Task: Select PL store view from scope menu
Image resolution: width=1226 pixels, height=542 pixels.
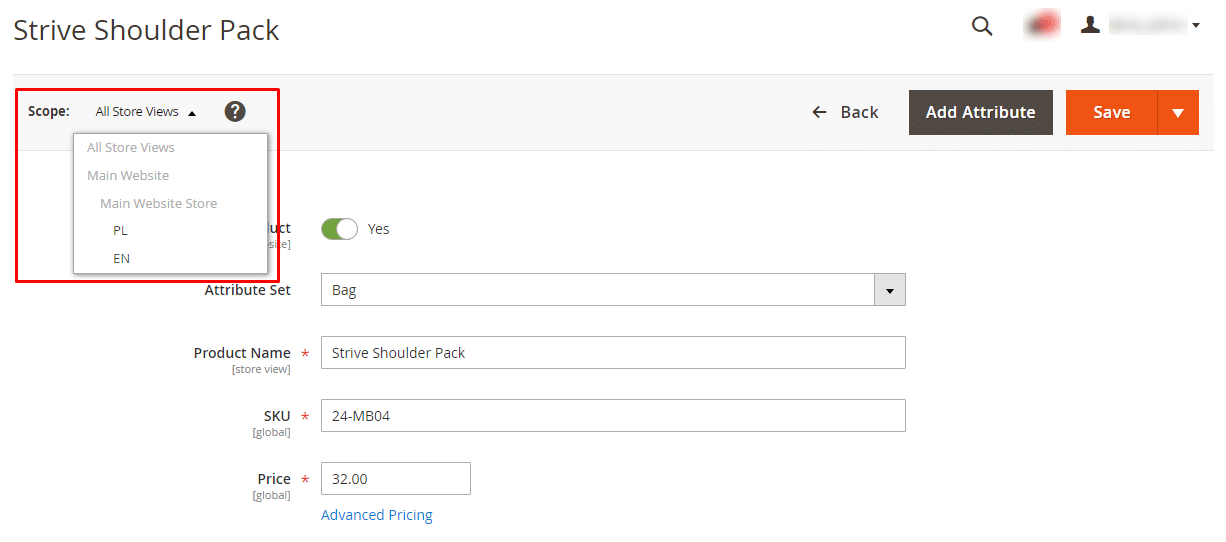Action: [120, 230]
